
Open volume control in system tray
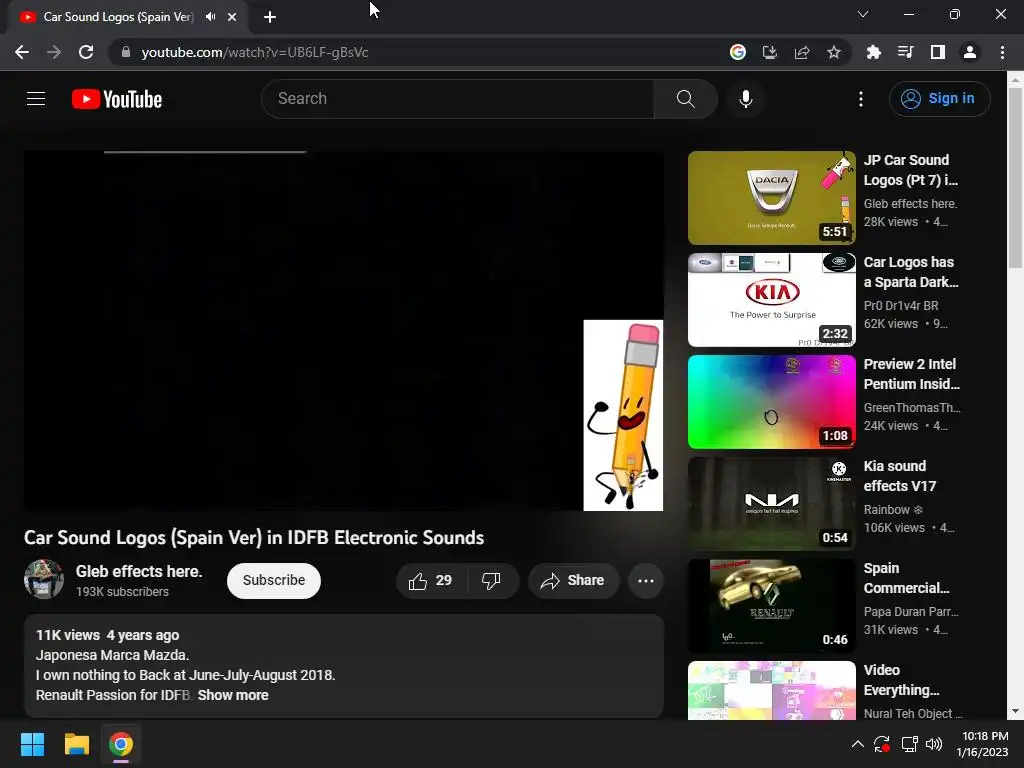pyautogui.click(x=935, y=744)
